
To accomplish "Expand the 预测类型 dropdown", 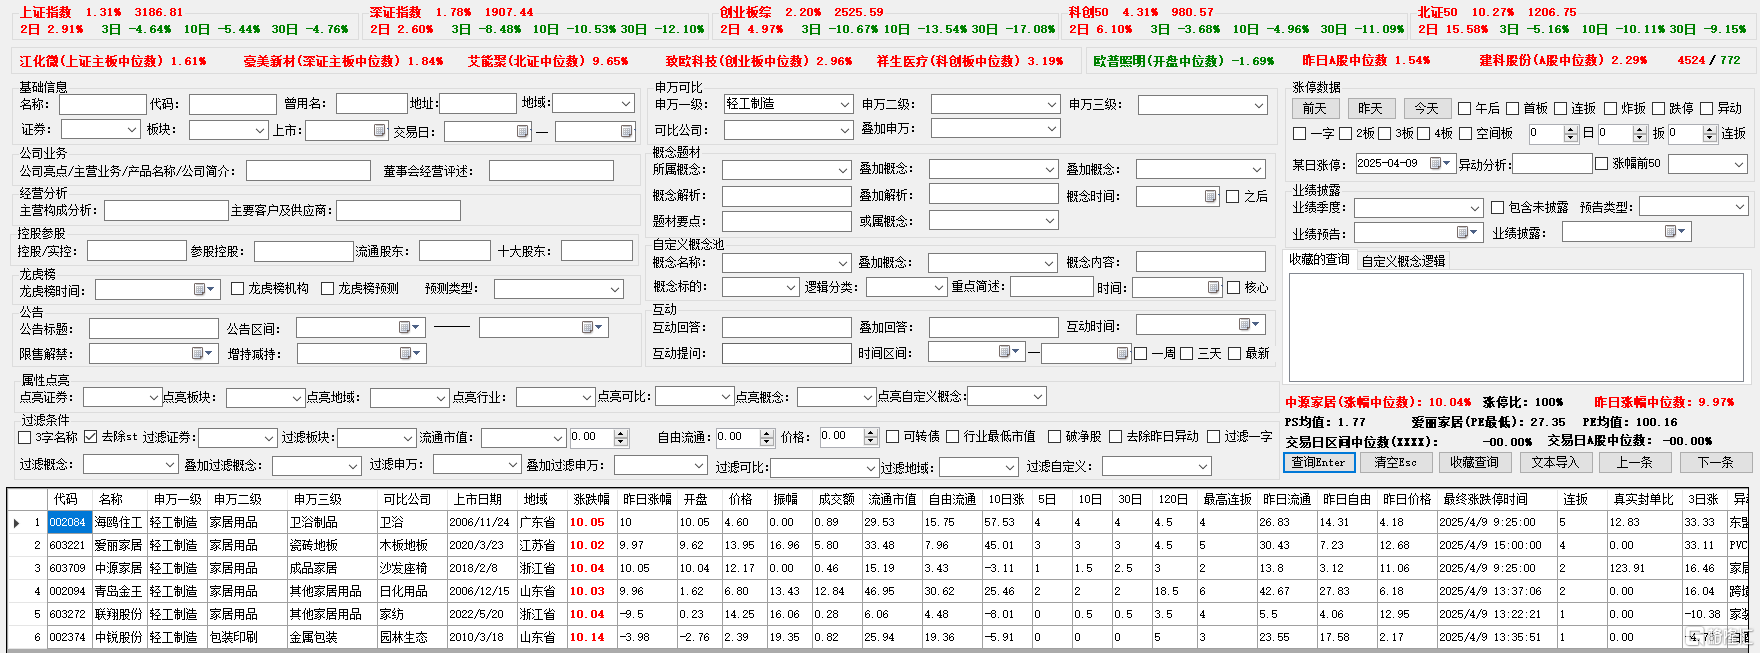I will [615, 289].
